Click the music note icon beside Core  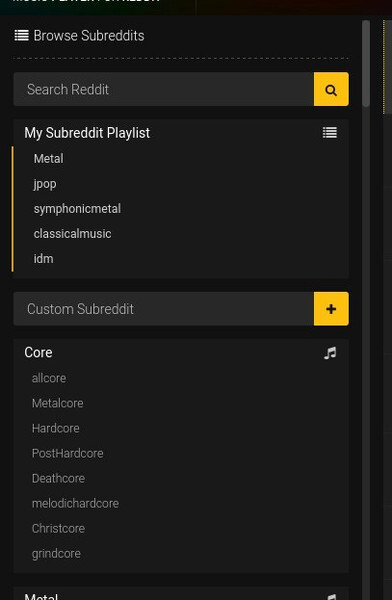tap(330, 353)
